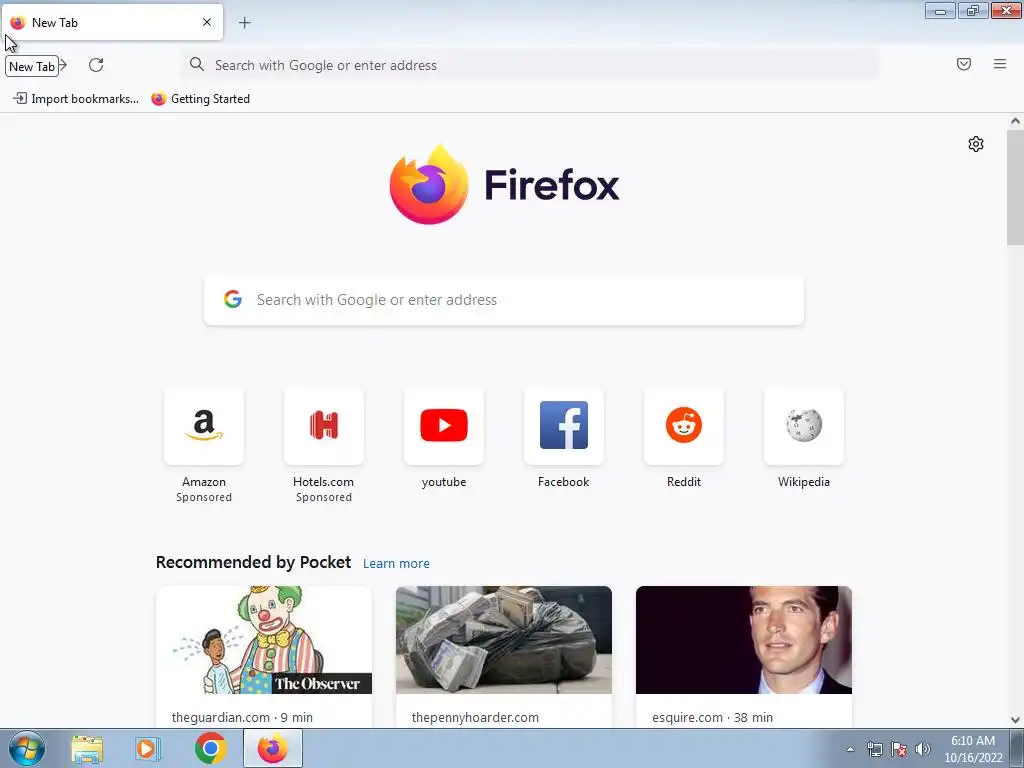Open a new tab with the plus button
This screenshot has width=1024, height=768.
pyautogui.click(x=244, y=23)
